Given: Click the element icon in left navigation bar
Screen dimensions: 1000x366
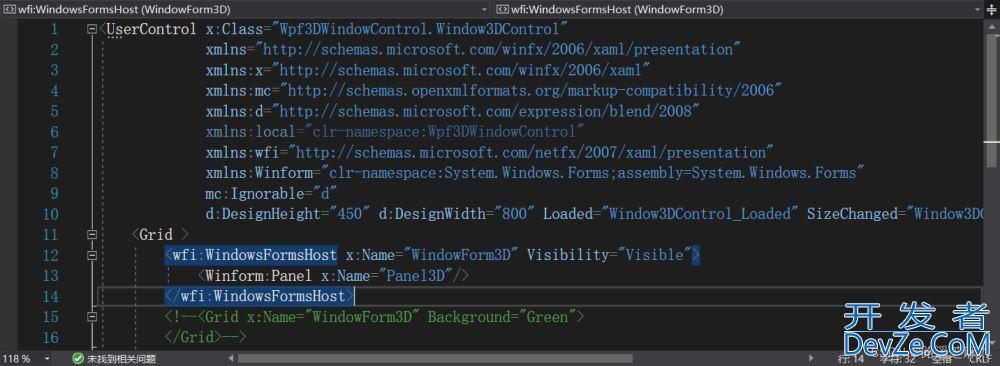Looking at the screenshot, I should tap(10, 10).
